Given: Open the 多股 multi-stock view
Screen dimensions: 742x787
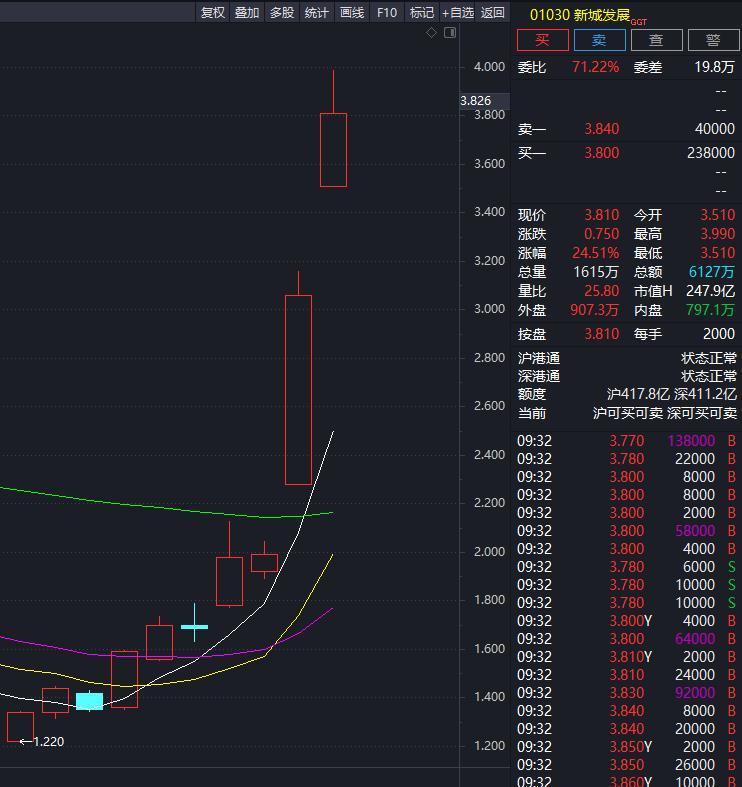Looking at the screenshot, I should point(282,13).
